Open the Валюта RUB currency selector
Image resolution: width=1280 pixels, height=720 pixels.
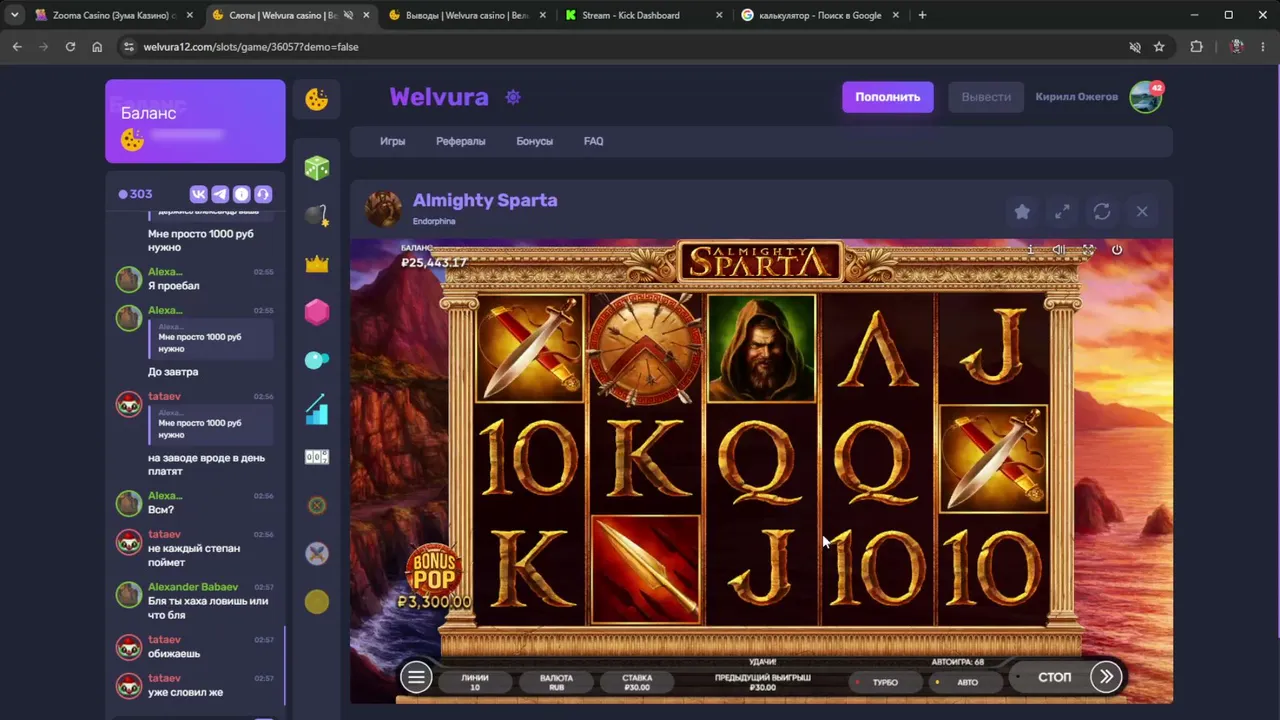[556, 682]
